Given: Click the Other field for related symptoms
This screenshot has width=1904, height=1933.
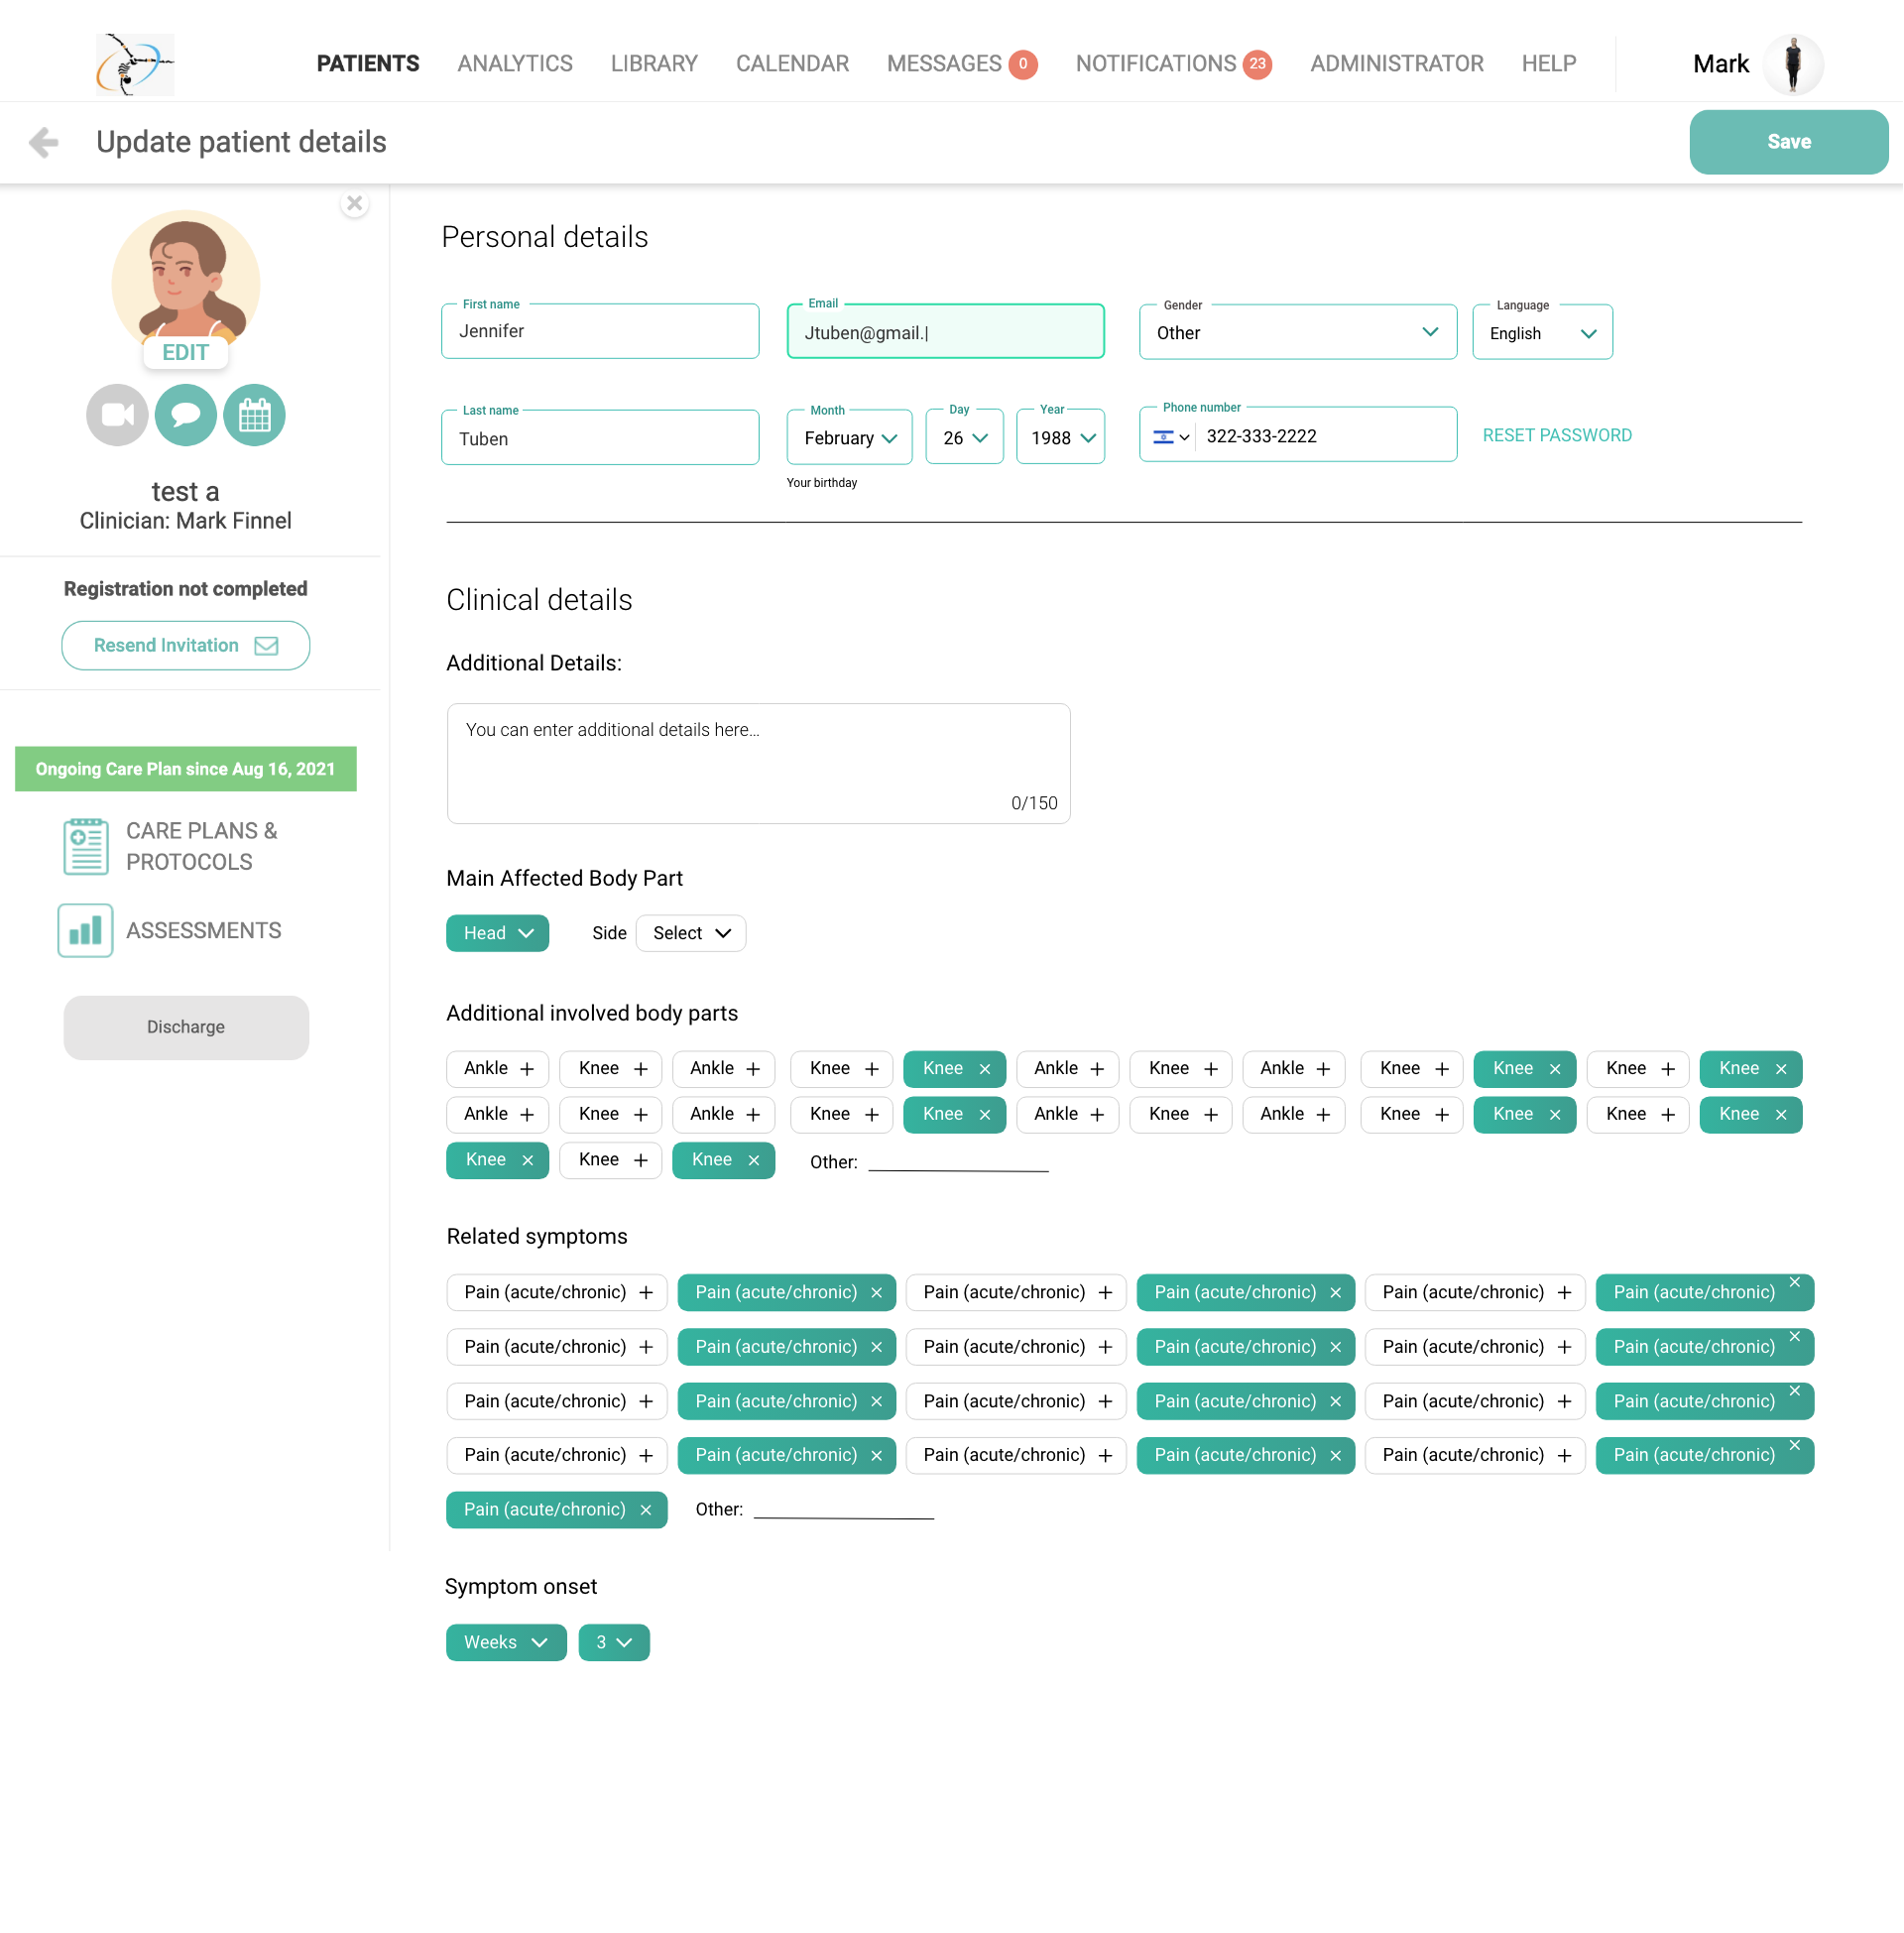Looking at the screenshot, I should point(844,1509).
